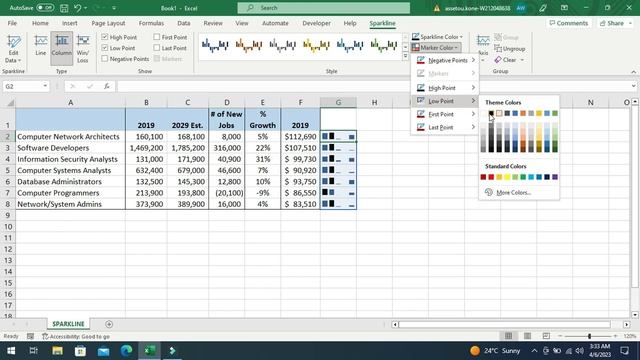Viewport: 640px width, 360px height.
Task: Enable the Negative Points checkbox
Action: click(105, 59)
